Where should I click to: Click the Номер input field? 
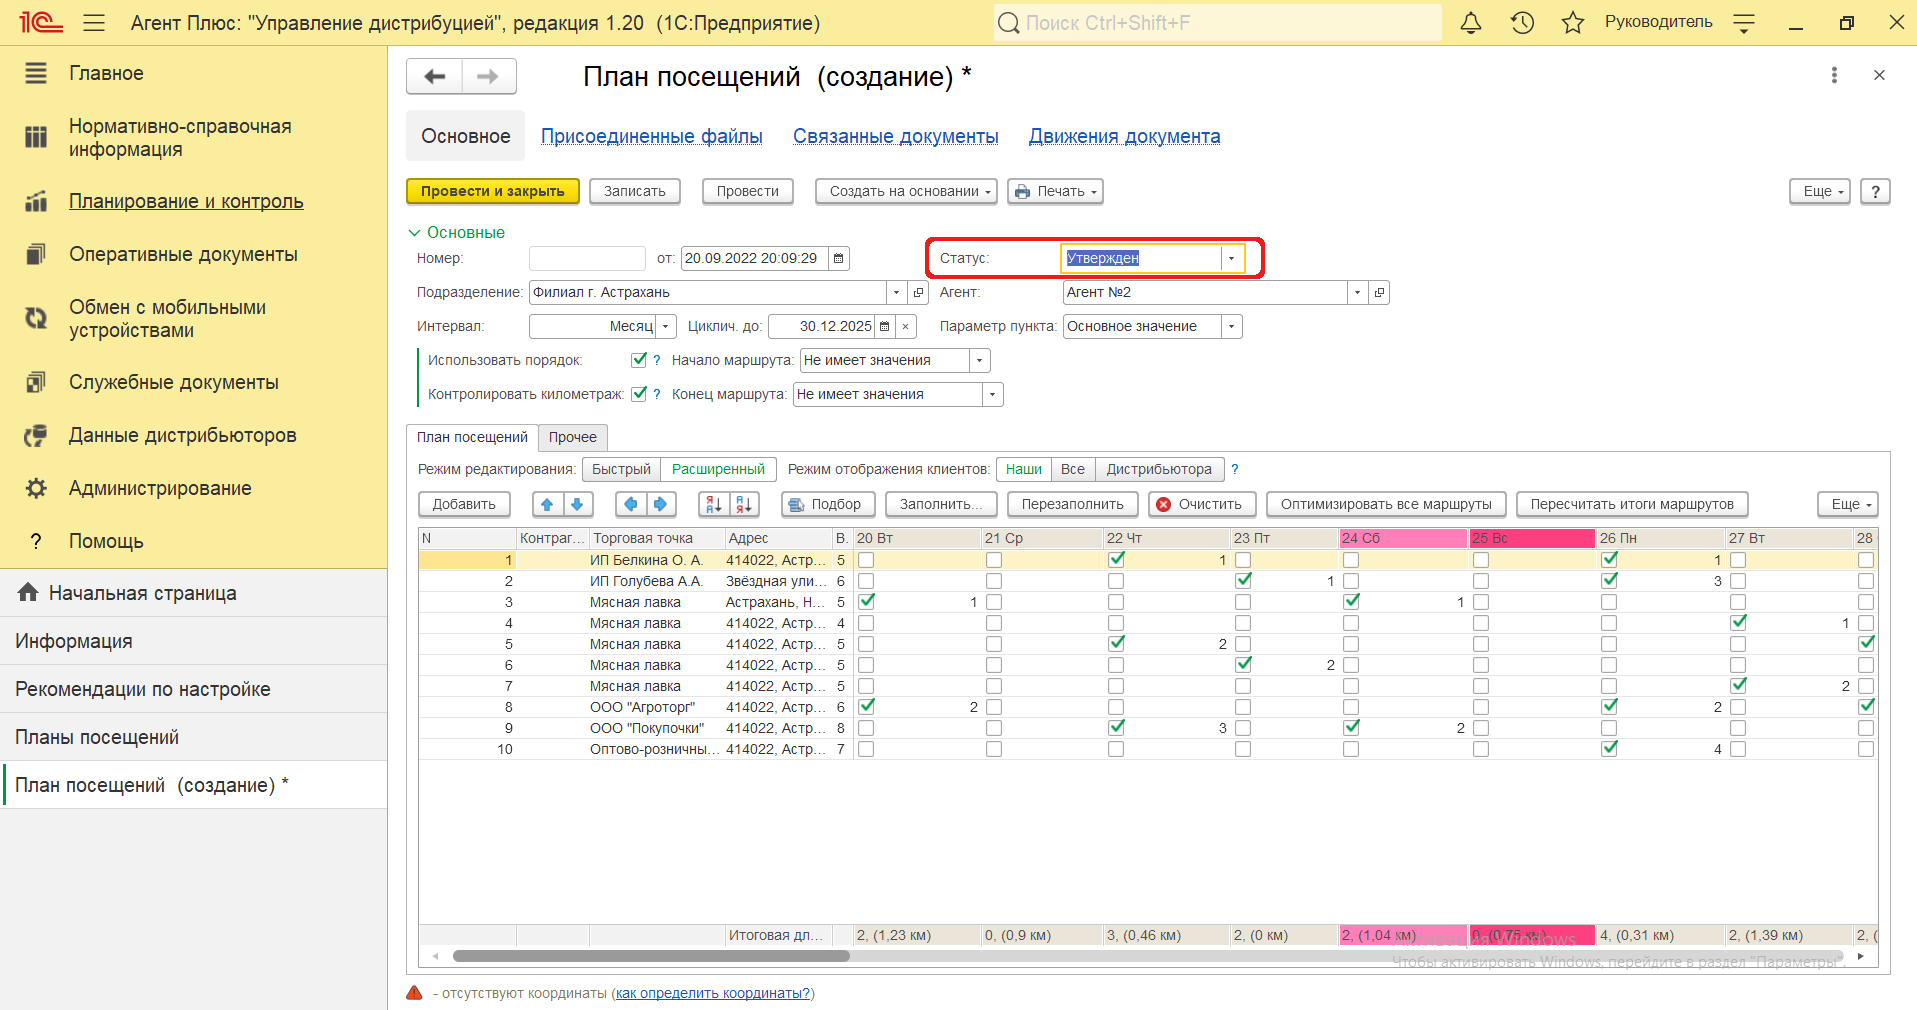pos(587,258)
